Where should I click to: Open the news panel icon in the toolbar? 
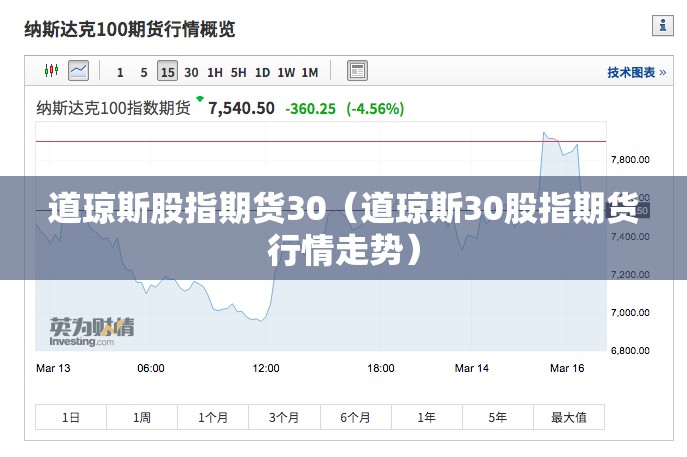pyautogui.click(x=357, y=71)
